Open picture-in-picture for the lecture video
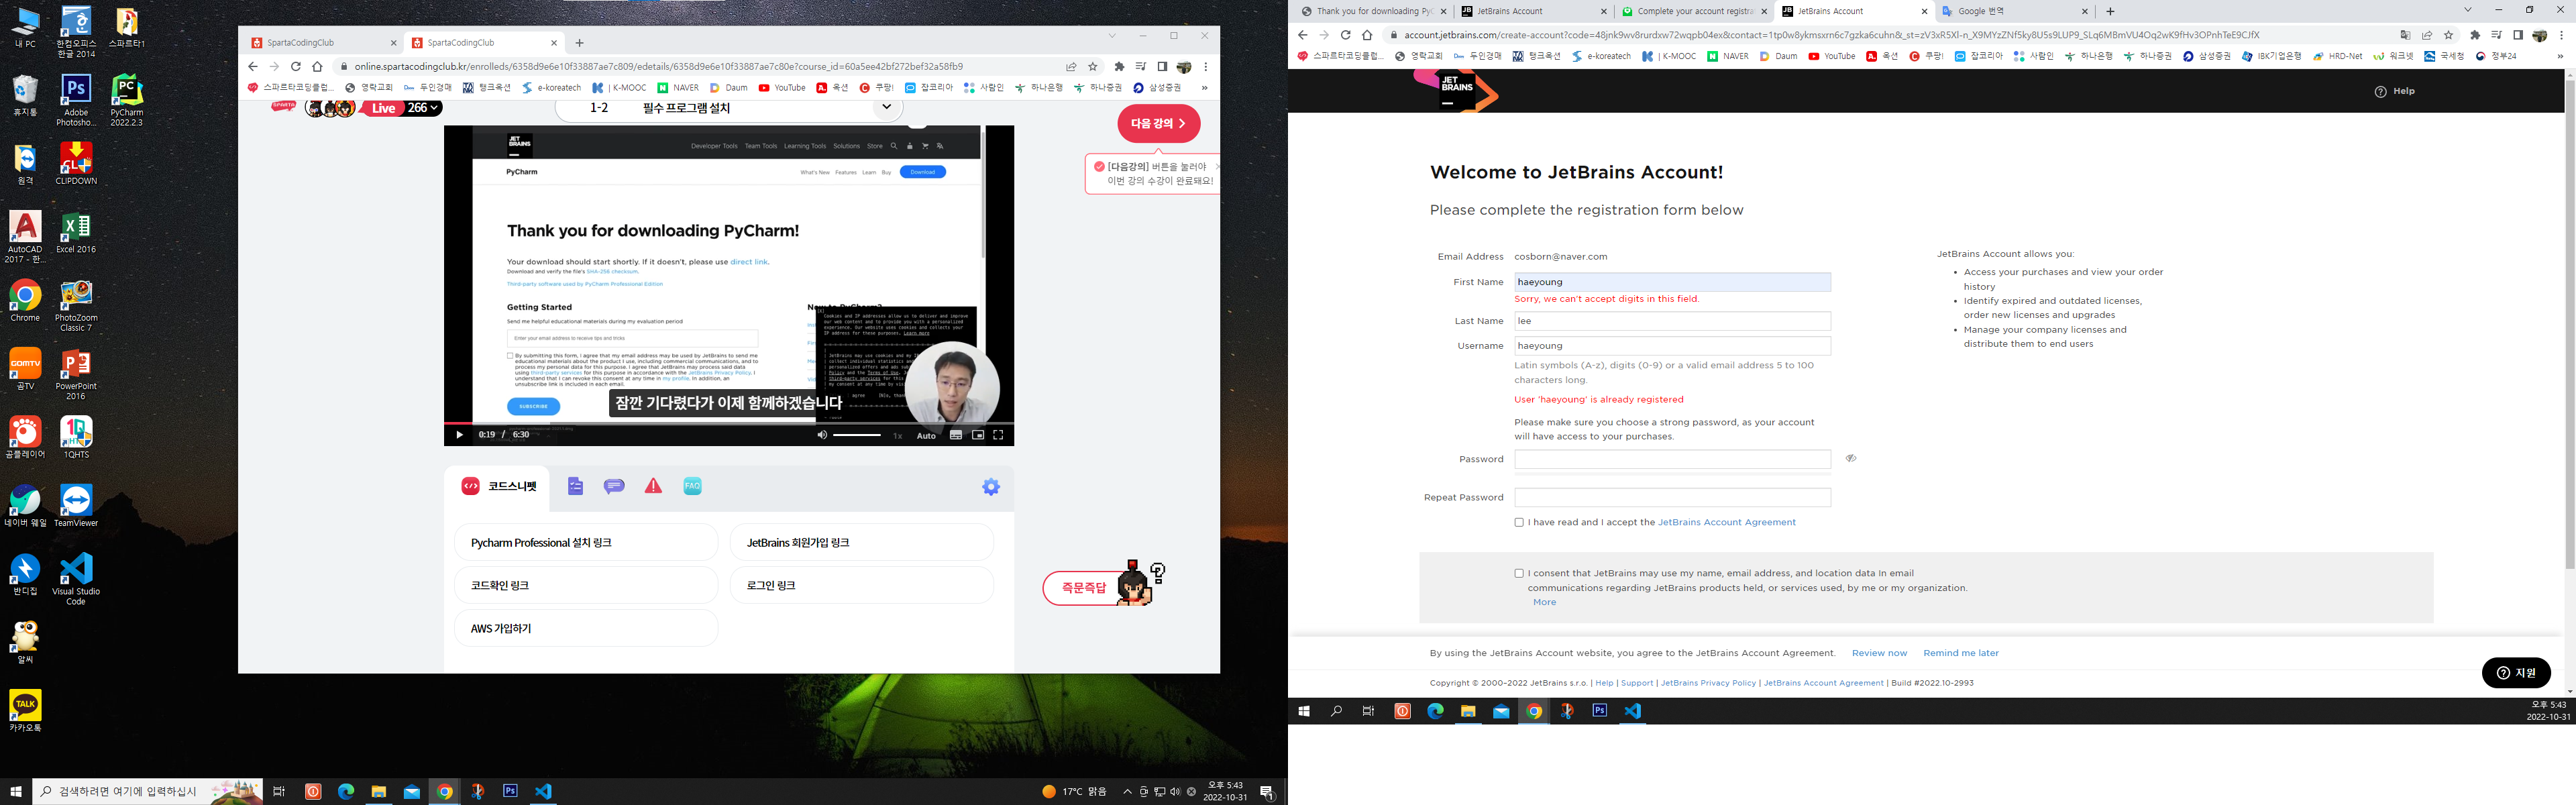The height and width of the screenshot is (805, 2576). coord(978,435)
